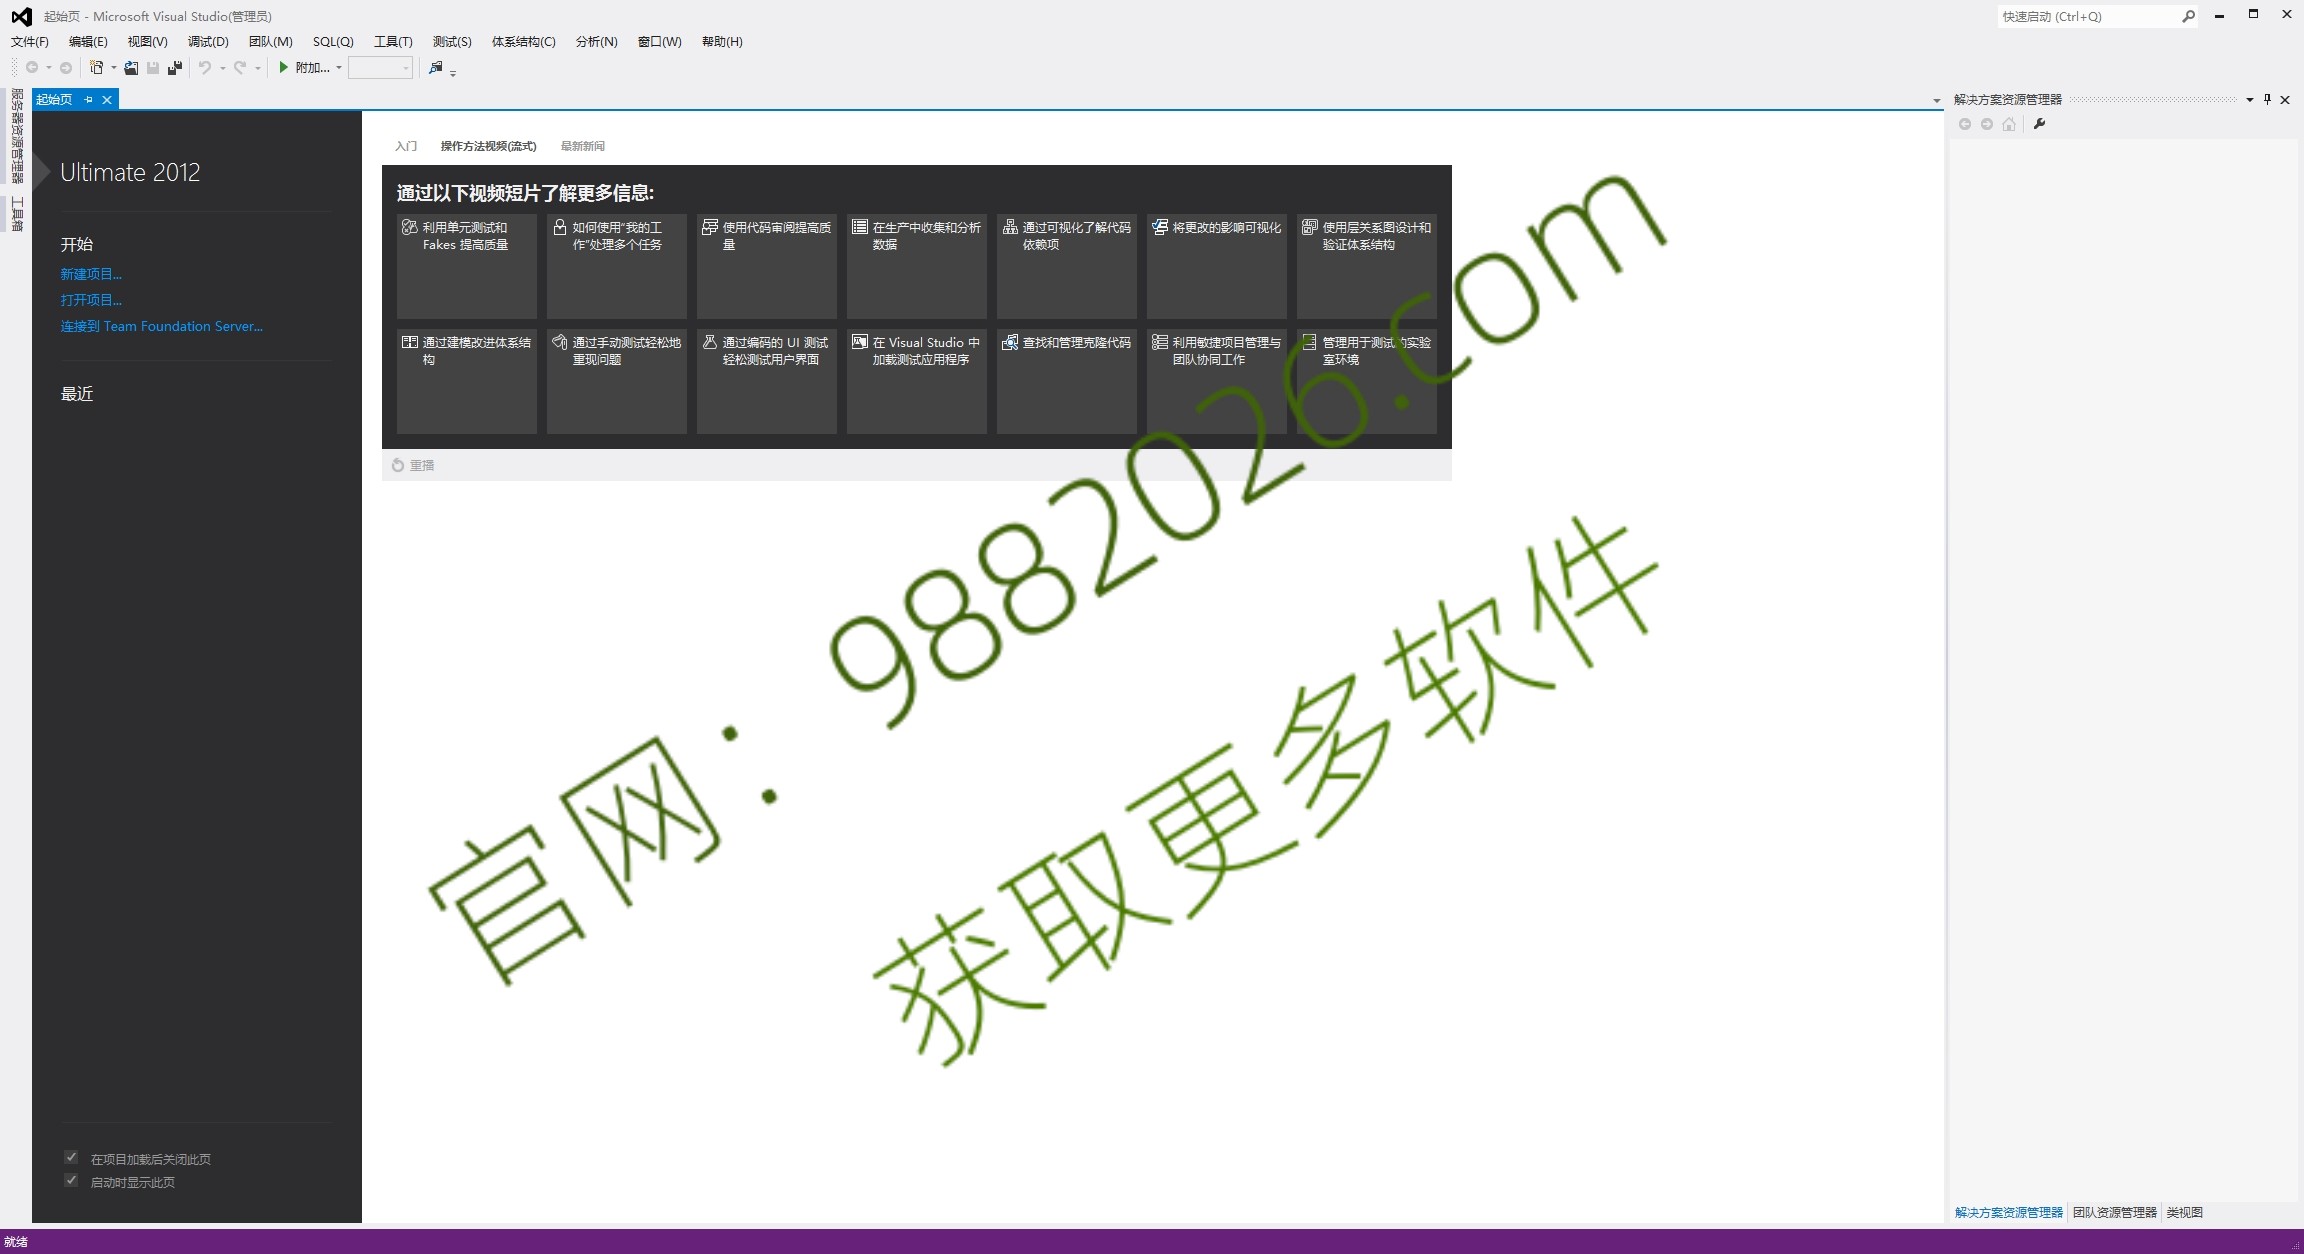Open the SQL(Q) menu

pos(333,41)
